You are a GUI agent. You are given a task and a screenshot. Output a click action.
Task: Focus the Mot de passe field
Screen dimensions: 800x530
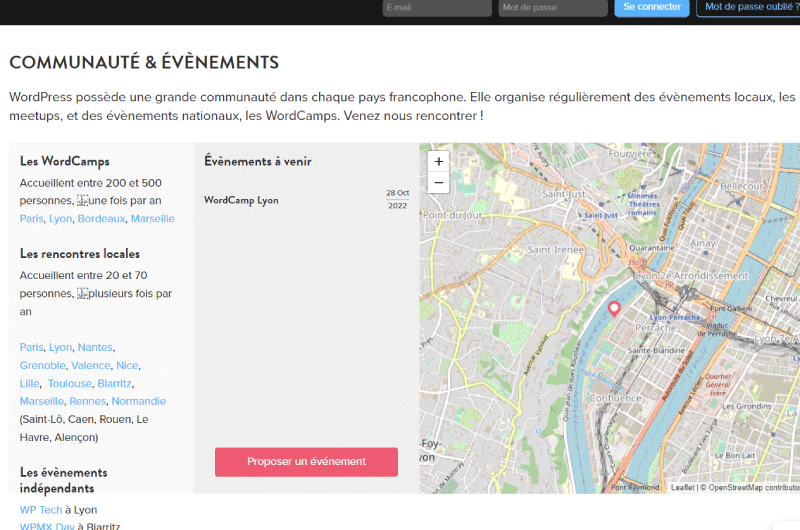553,8
